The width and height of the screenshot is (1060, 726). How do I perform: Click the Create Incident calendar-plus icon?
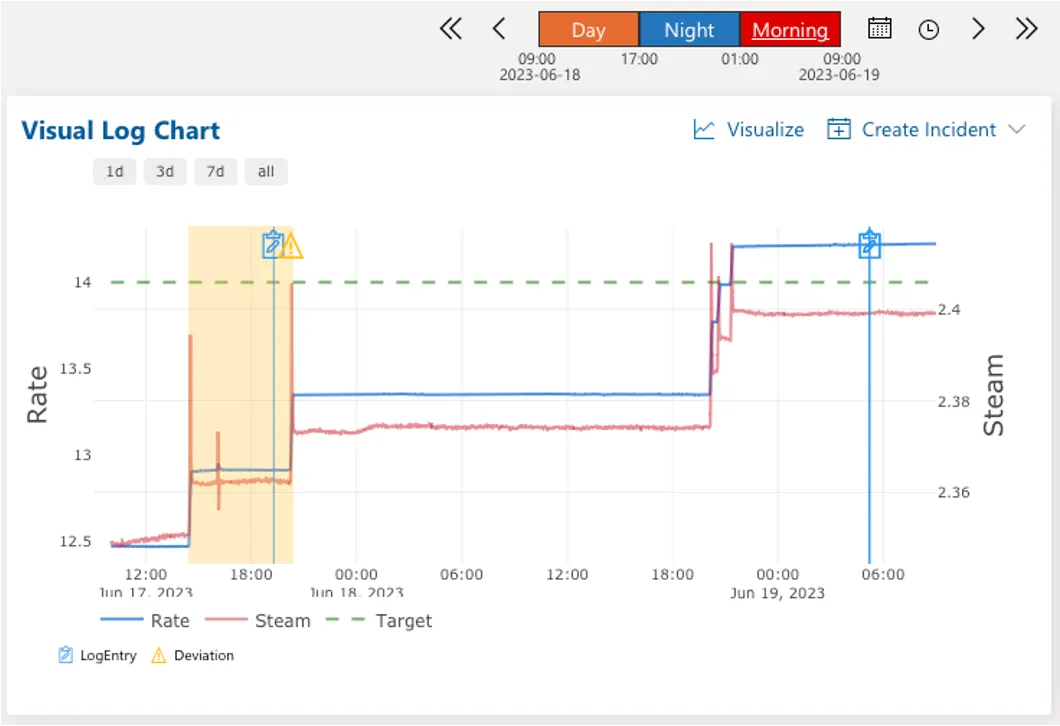(838, 129)
